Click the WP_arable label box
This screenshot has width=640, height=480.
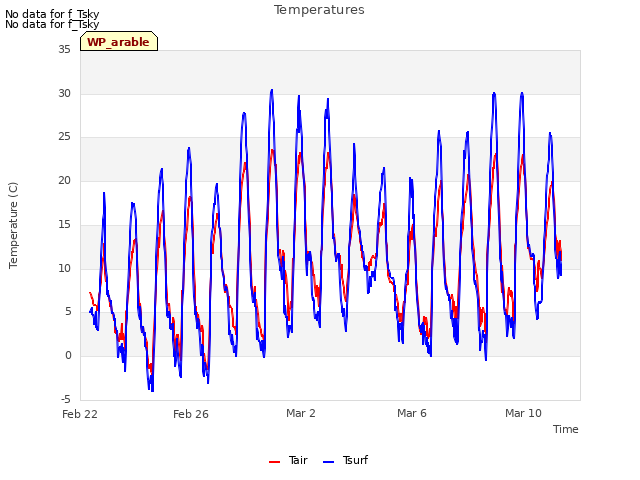(x=119, y=41)
